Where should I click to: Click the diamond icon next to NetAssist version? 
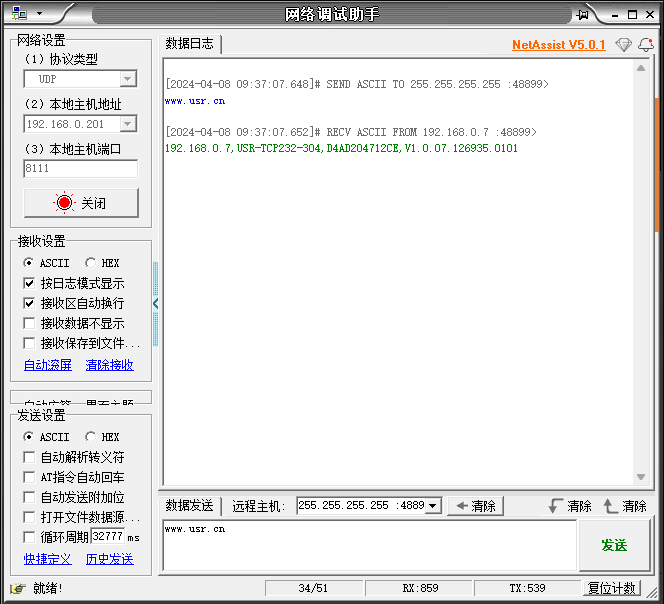click(x=623, y=45)
